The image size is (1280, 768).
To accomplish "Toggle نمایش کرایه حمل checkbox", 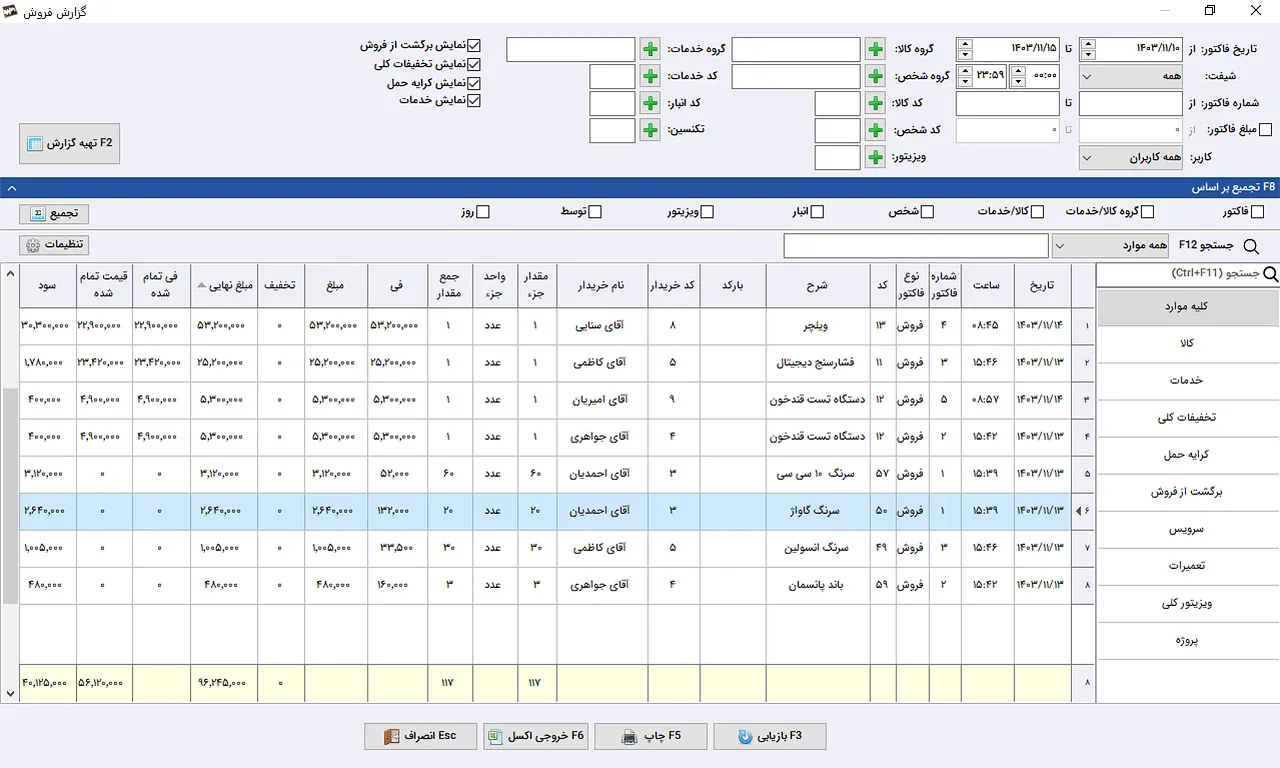I will (x=474, y=83).
